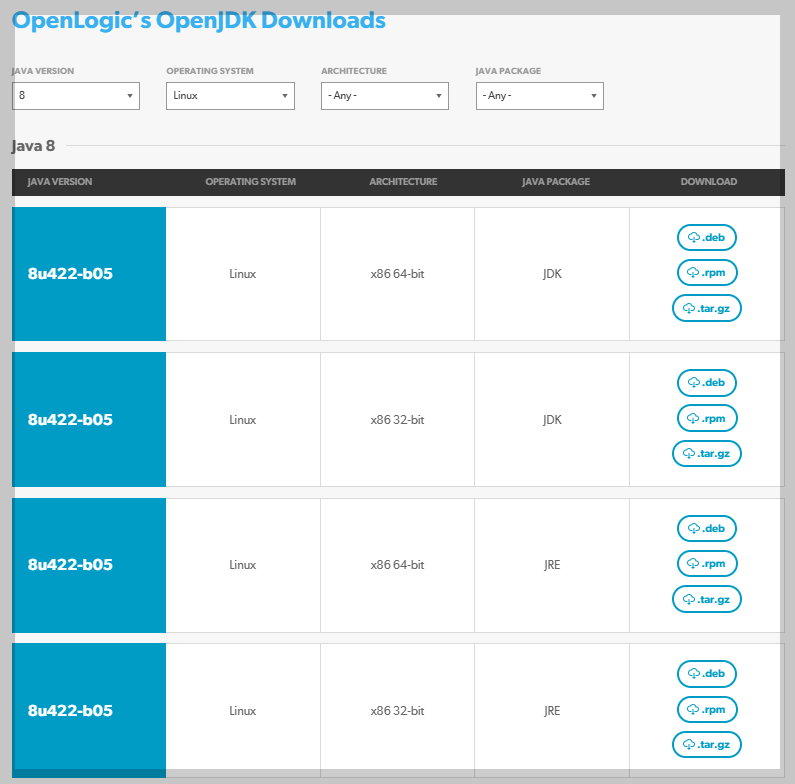Download .tar.gz for x86 32-bit JRE

[707, 744]
